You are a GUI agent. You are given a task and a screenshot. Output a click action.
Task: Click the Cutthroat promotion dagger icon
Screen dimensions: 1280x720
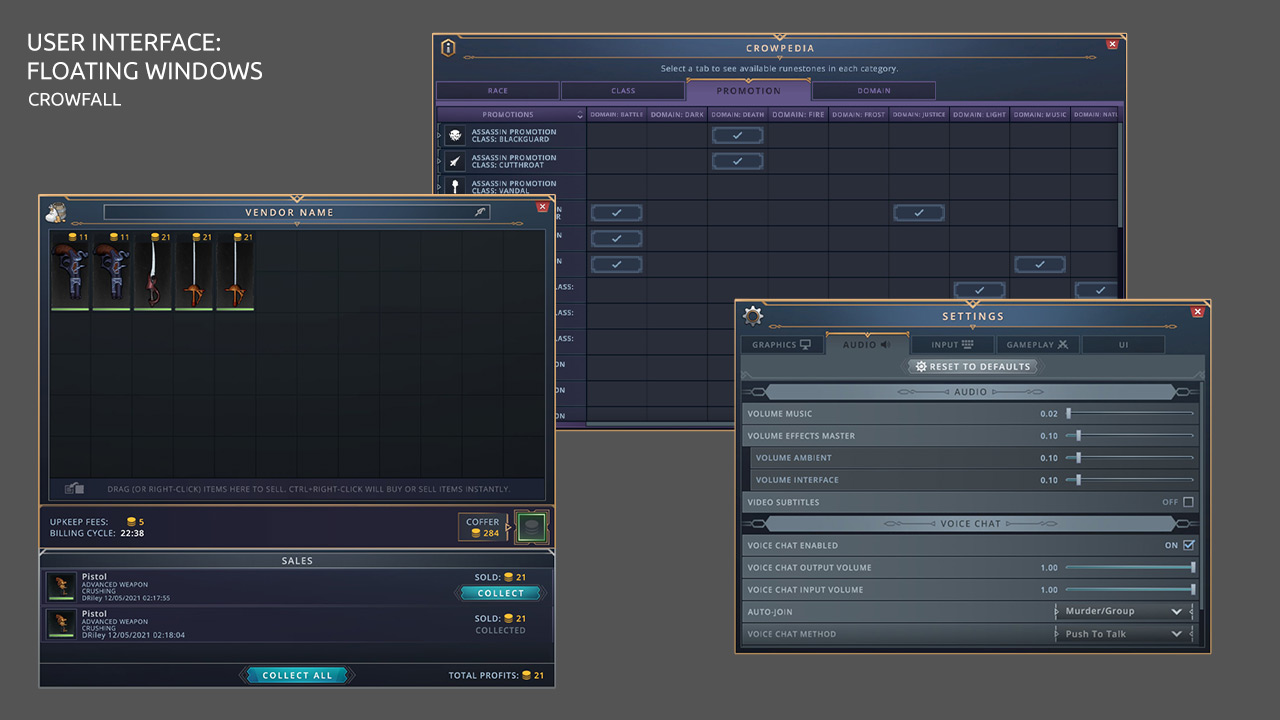pyautogui.click(x=455, y=161)
